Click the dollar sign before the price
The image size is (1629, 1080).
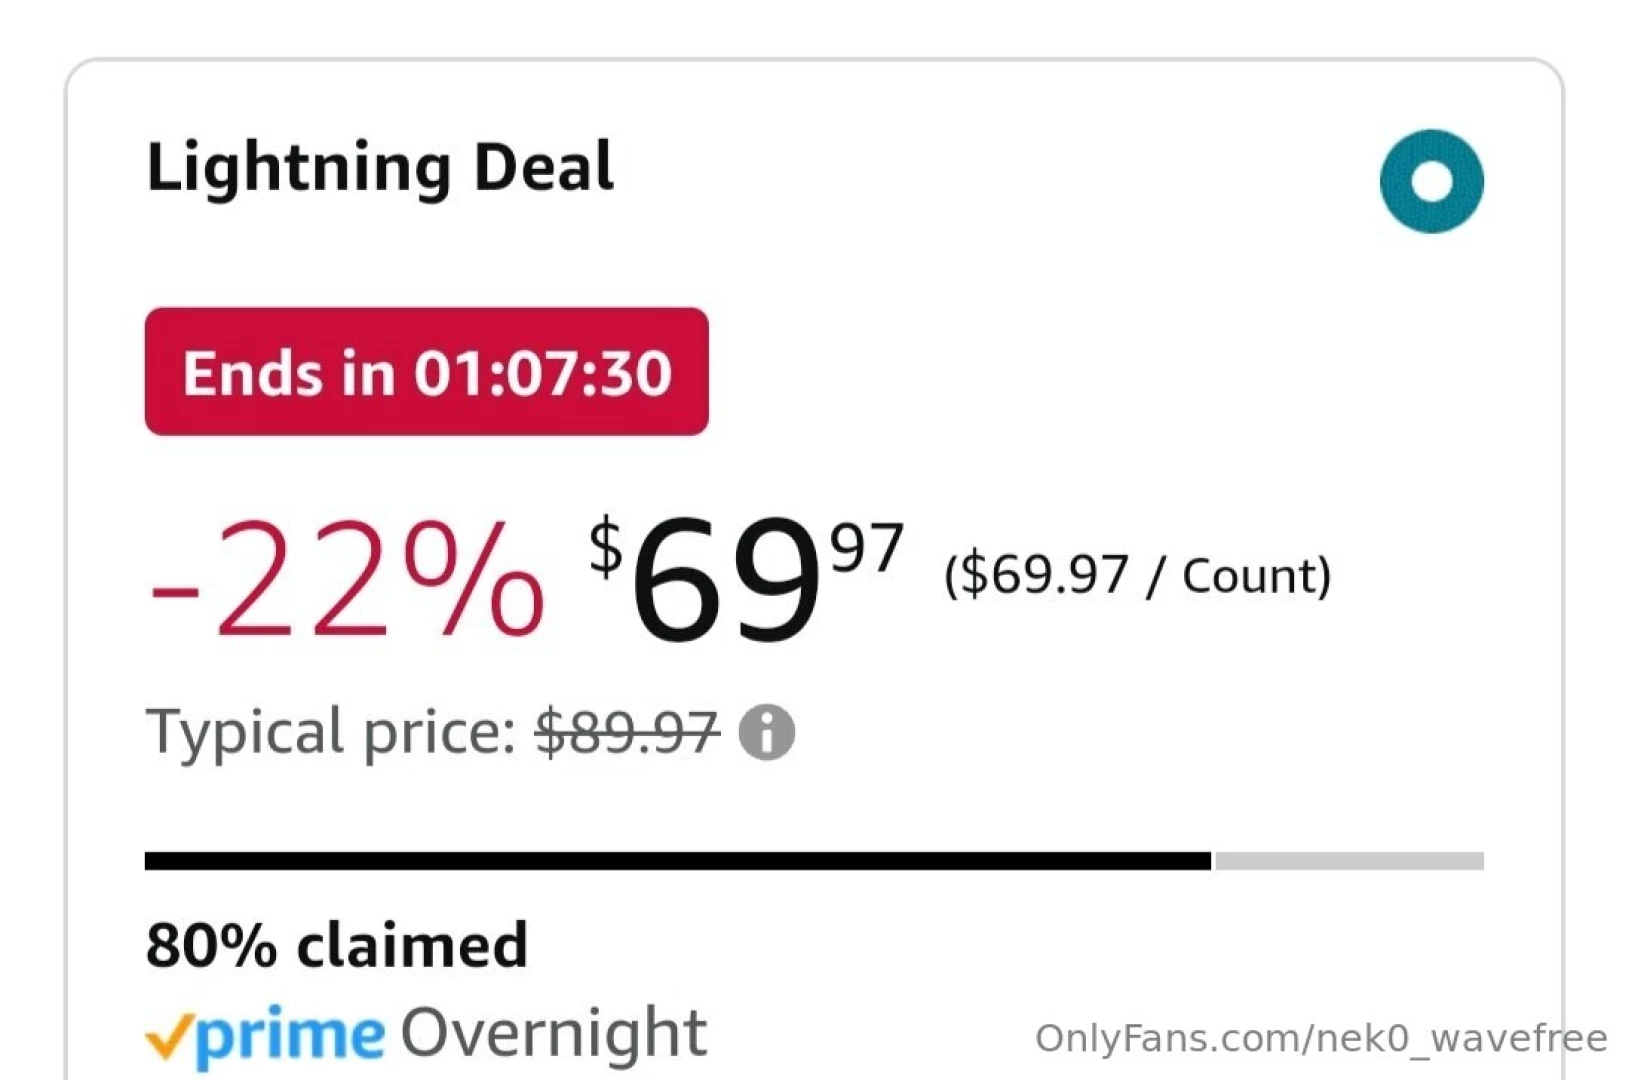606,547
